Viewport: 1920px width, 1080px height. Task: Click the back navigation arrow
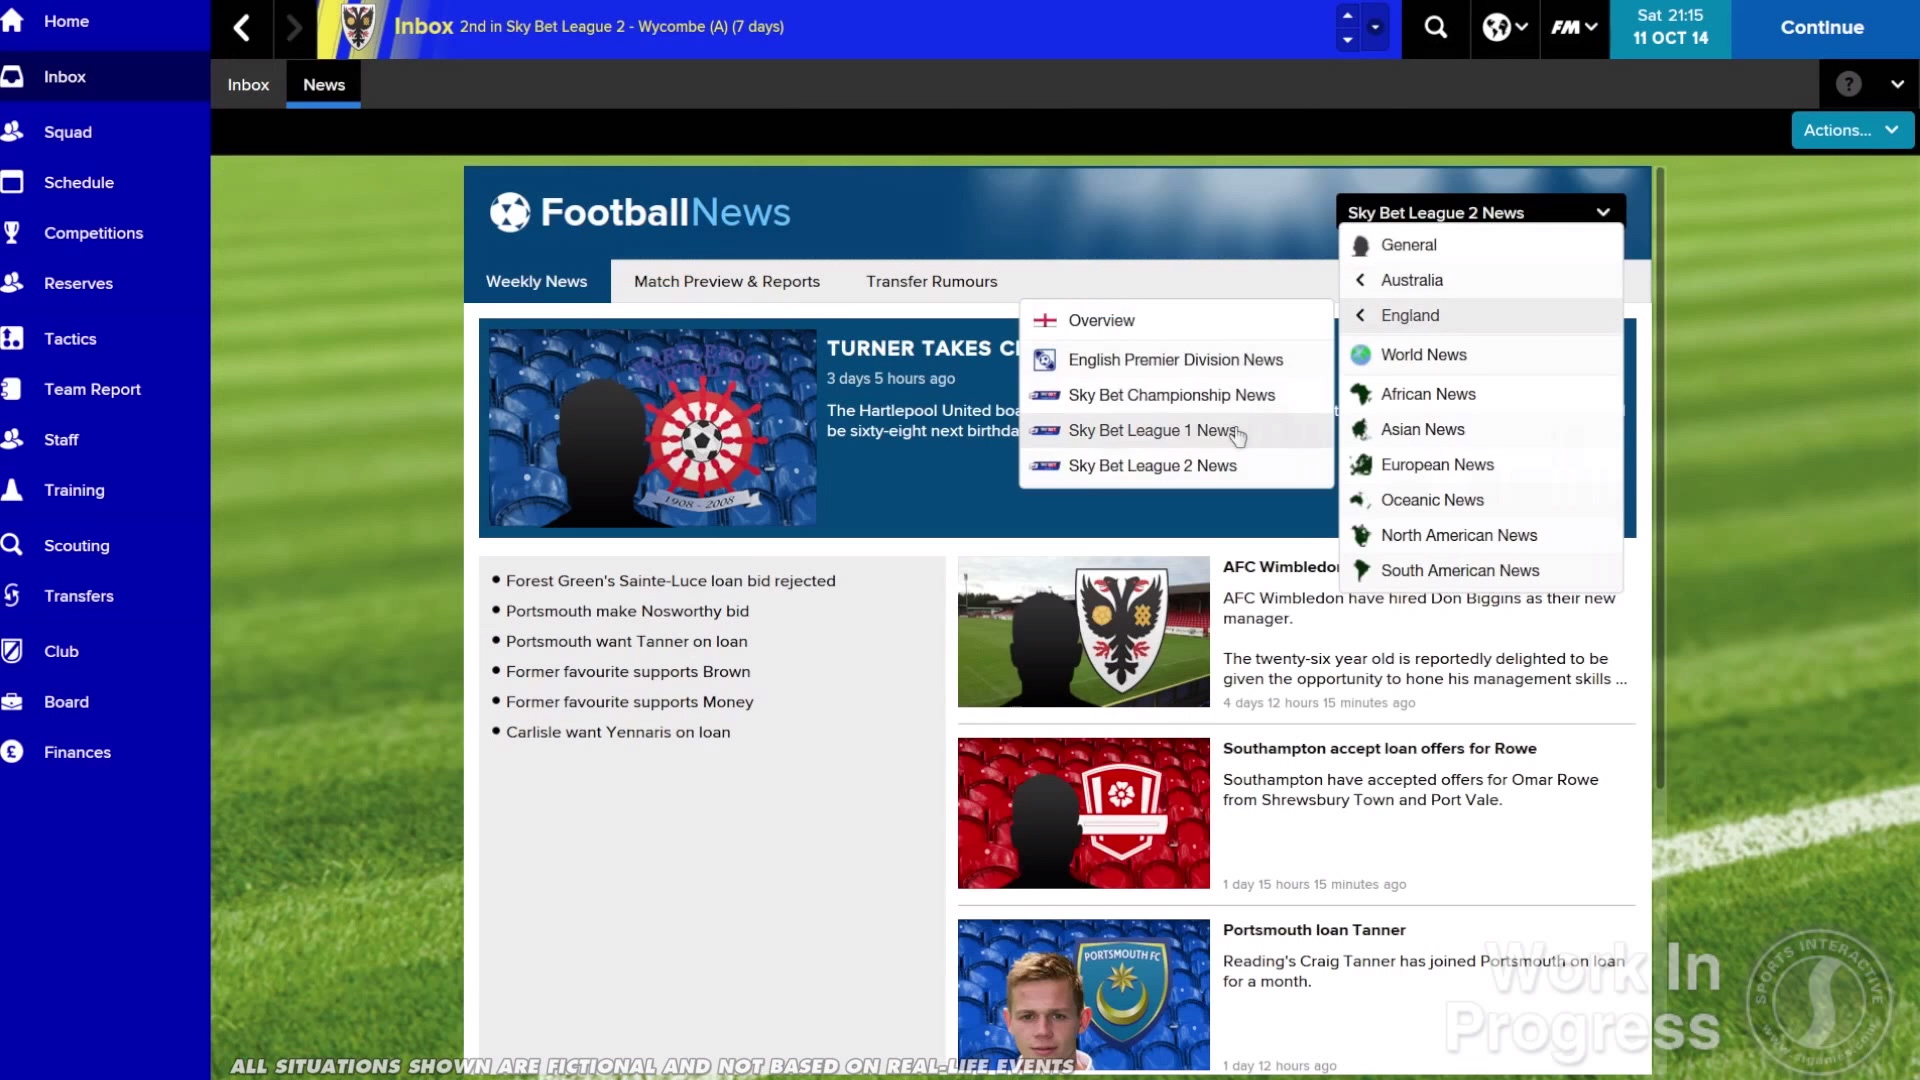tap(241, 28)
